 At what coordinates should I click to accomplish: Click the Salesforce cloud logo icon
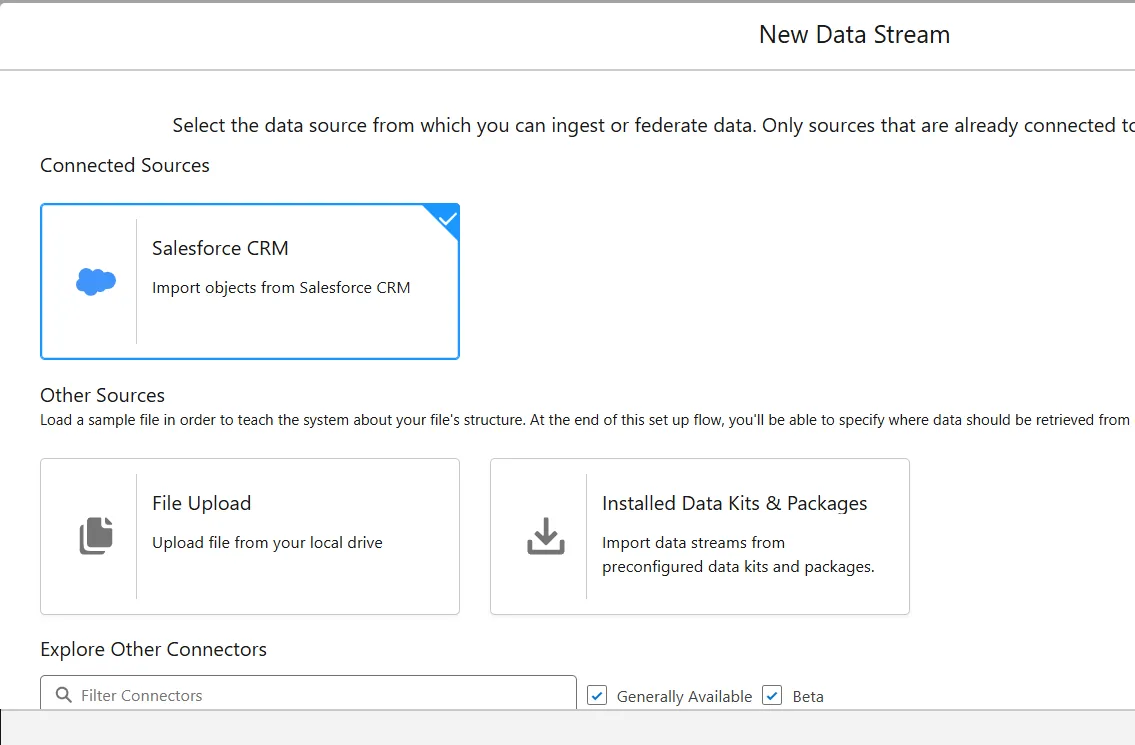[x=96, y=282]
